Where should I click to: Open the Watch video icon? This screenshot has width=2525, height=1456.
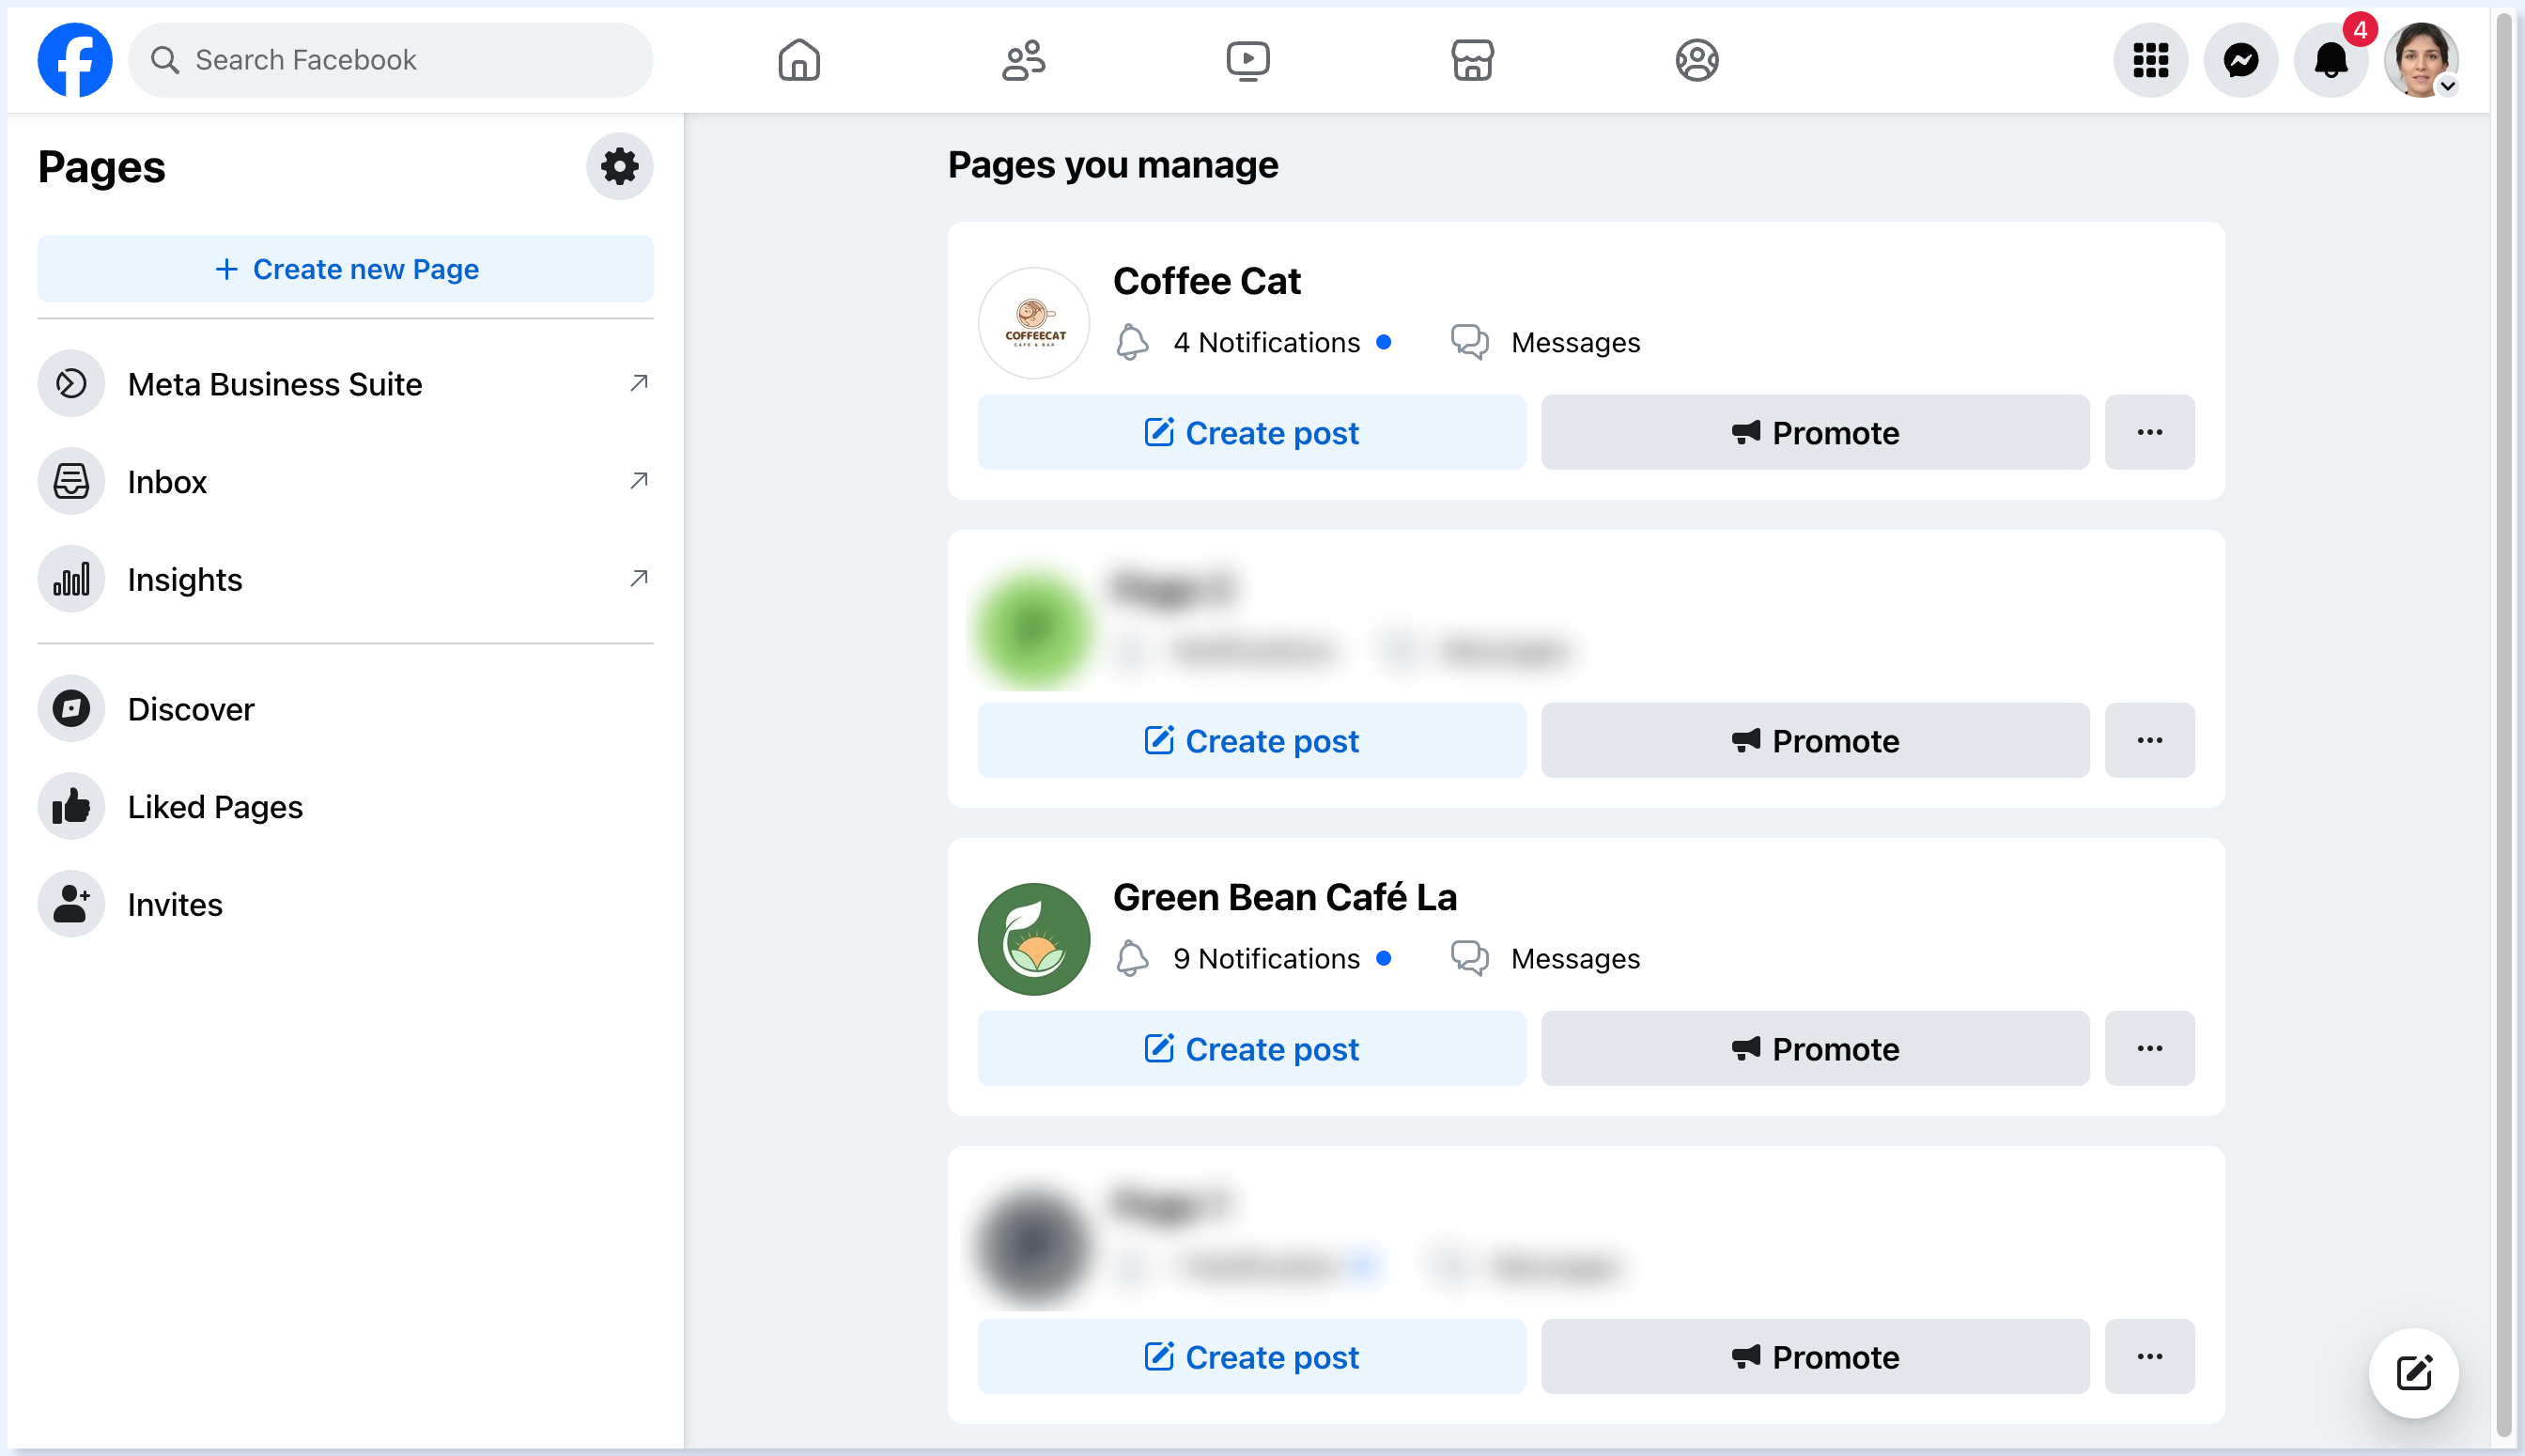(1248, 60)
